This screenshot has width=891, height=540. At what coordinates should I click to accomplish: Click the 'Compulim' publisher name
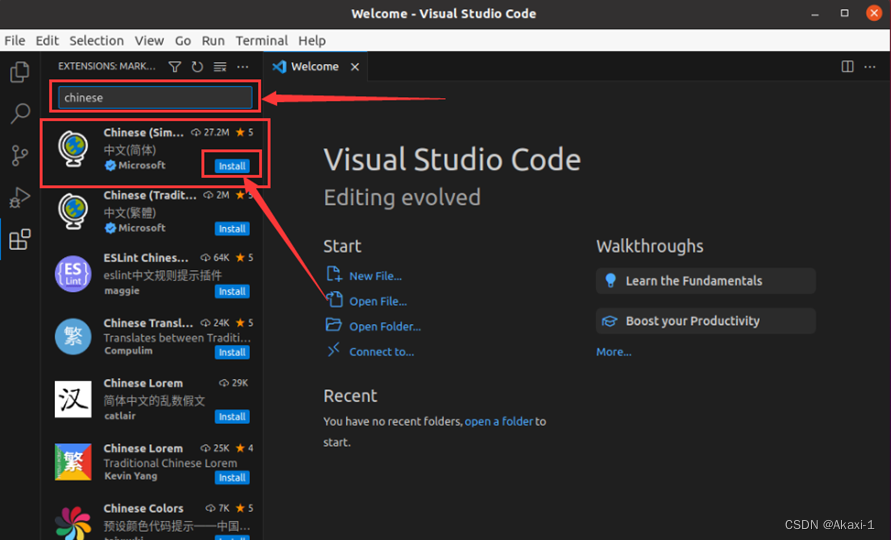coord(128,351)
